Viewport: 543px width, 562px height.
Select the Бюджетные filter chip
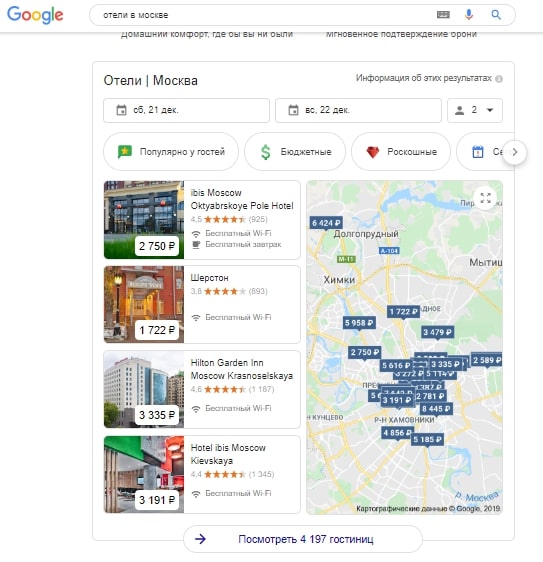click(295, 152)
